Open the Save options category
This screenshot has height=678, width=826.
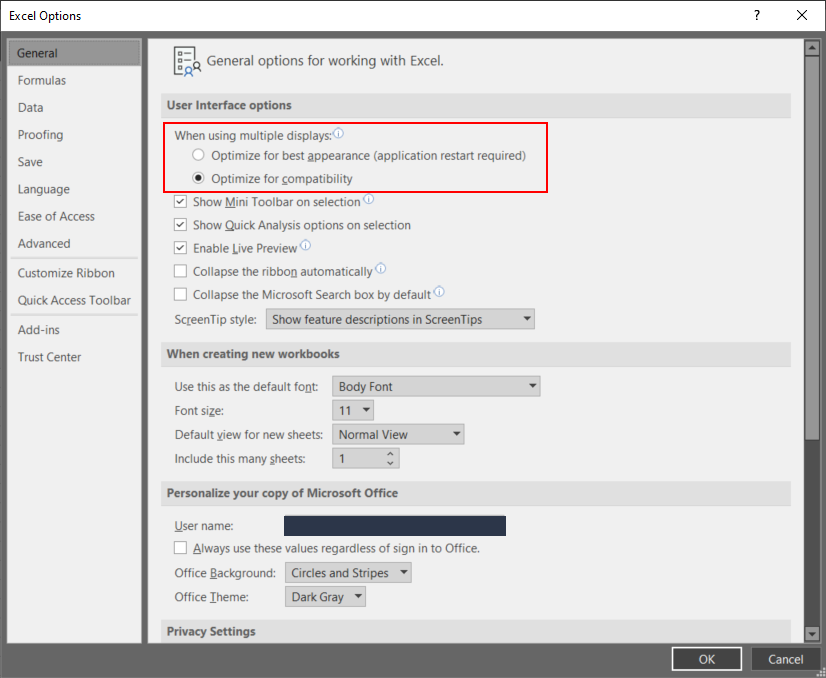tap(74, 162)
